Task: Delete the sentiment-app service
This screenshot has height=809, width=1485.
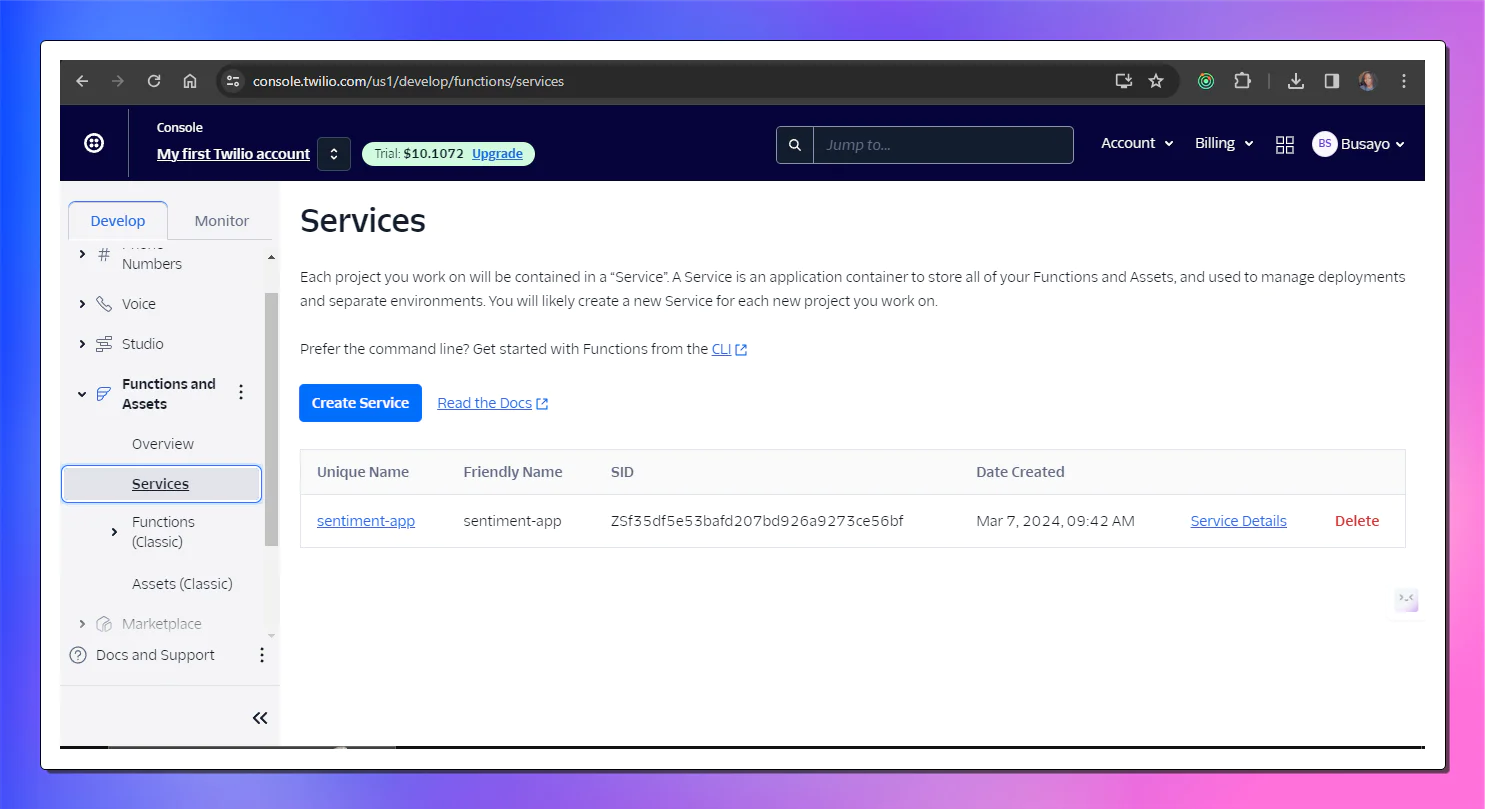Action: 1357,521
